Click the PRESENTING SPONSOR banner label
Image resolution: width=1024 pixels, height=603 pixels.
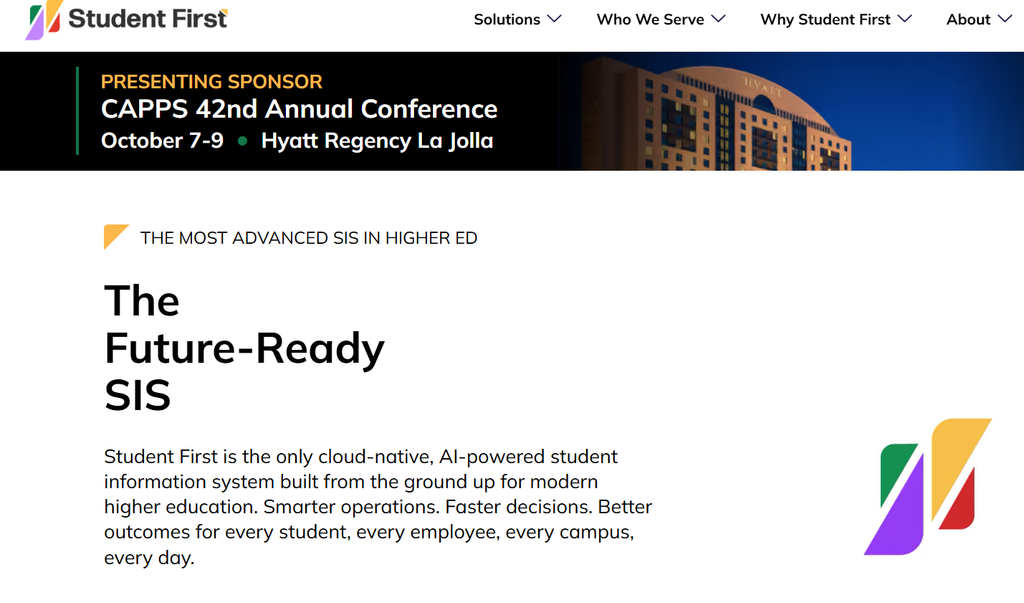212,82
